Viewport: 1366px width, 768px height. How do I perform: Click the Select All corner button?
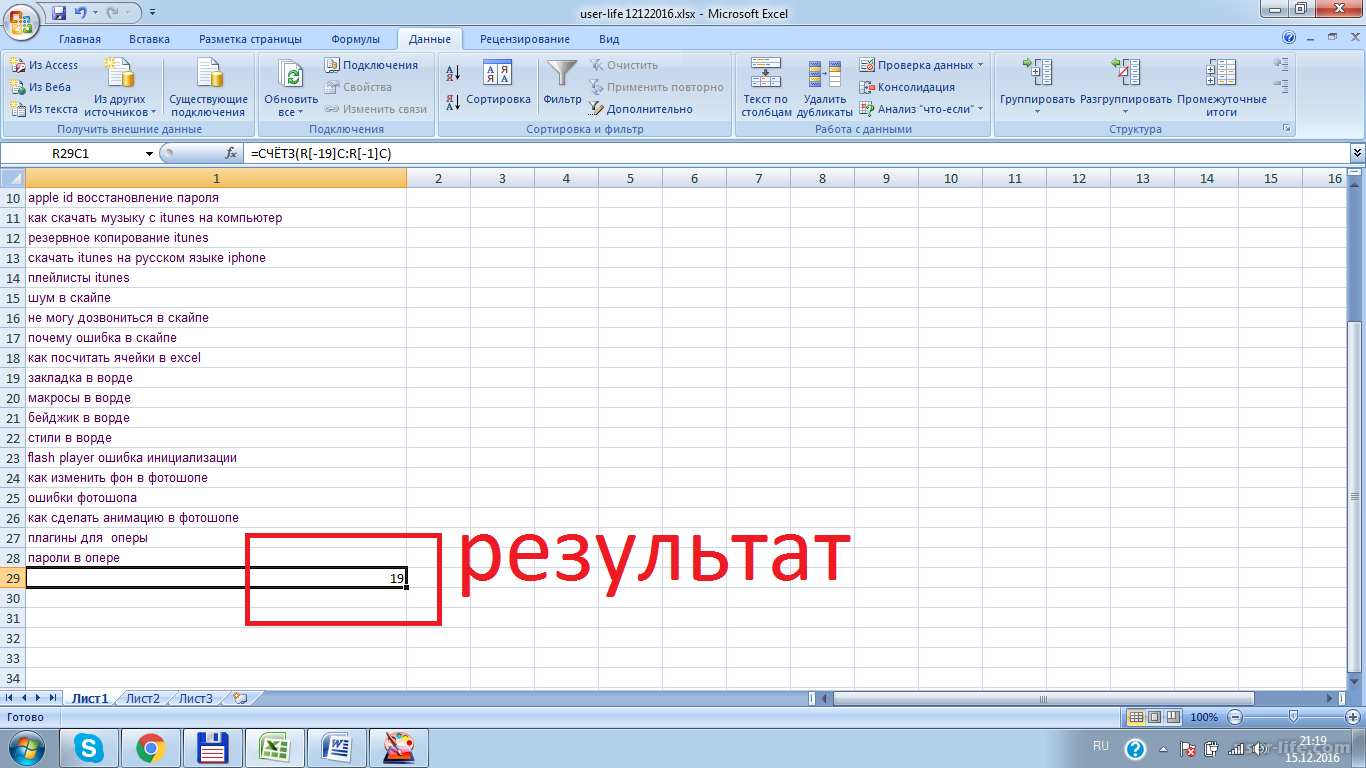point(12,178)
